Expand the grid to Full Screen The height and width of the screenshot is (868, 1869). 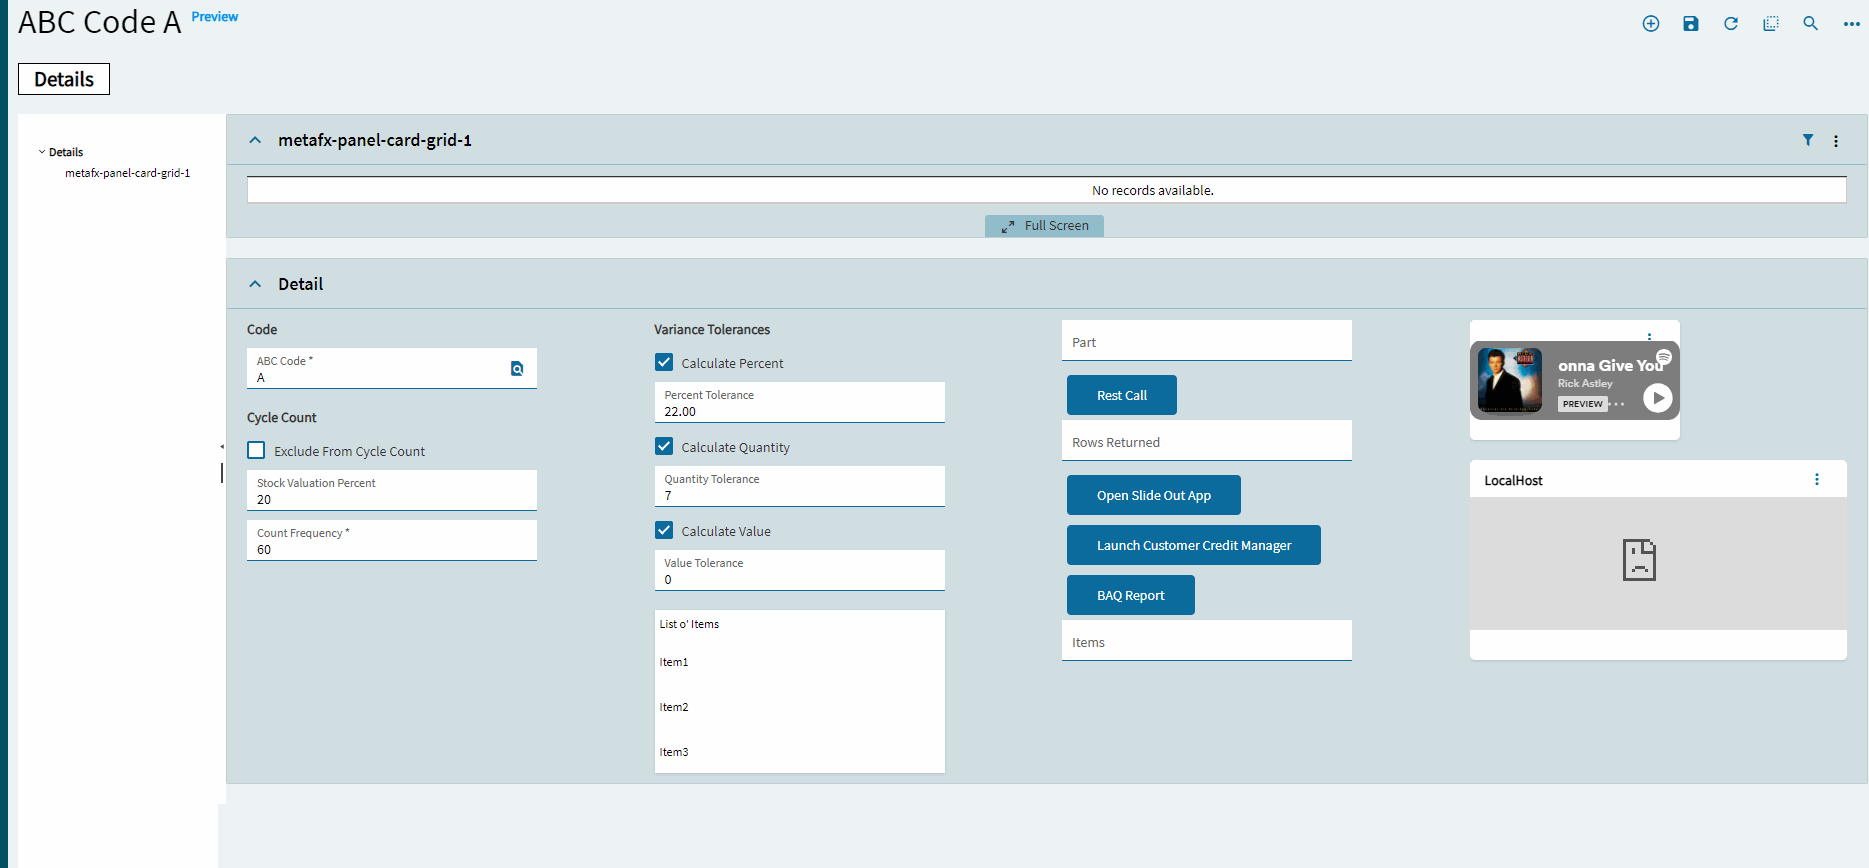point(1045,226)
